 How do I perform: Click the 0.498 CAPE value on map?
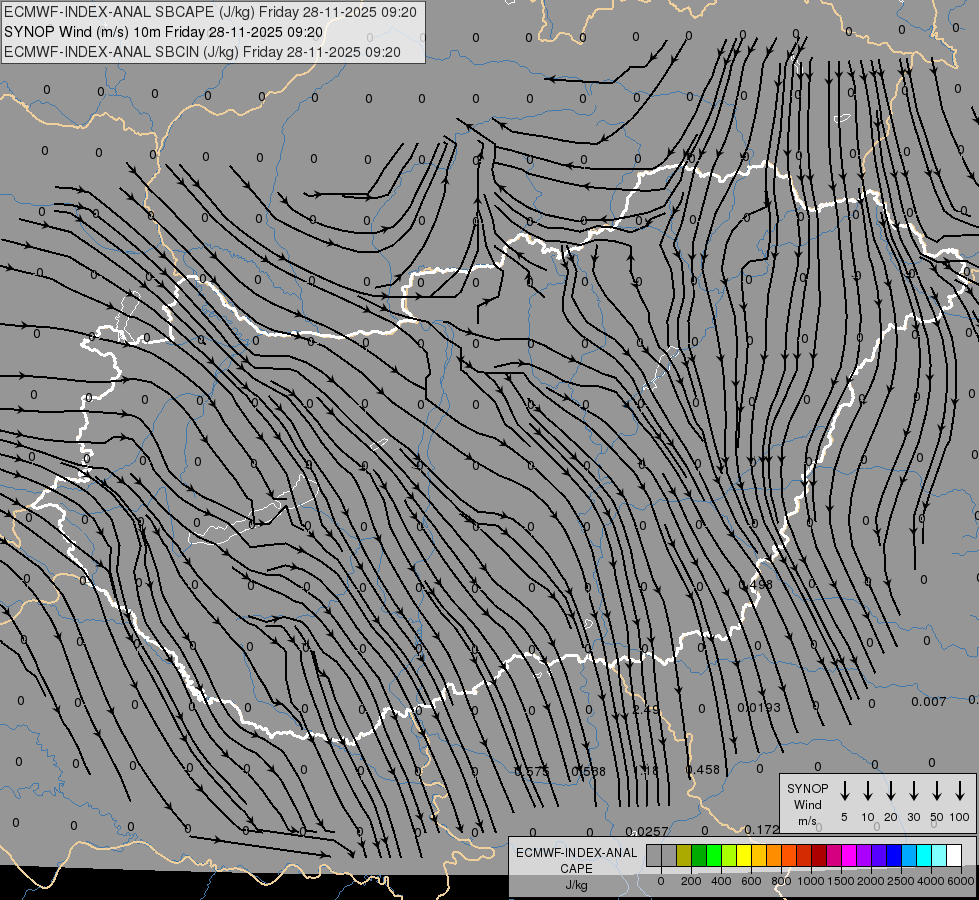[x=755, y=585]
